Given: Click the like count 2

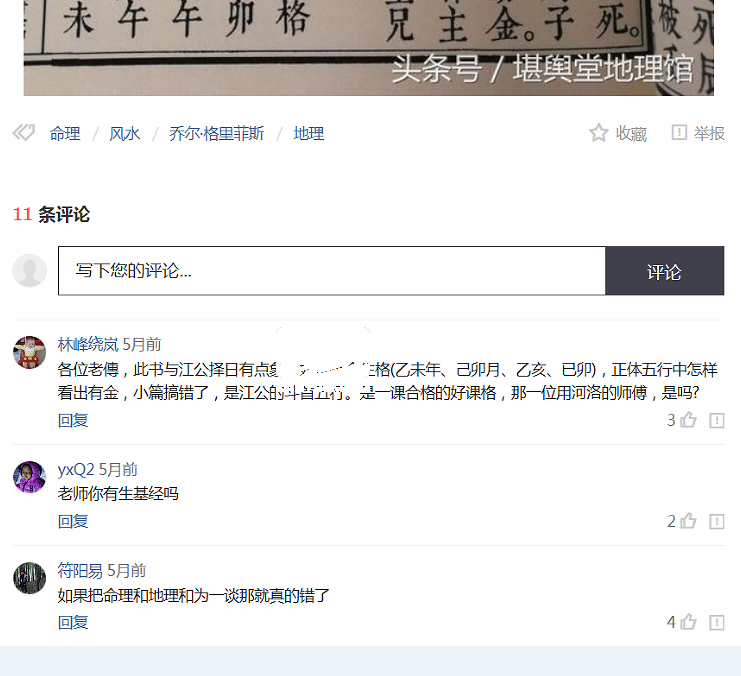Looking at the screenshot, I should pos(671,521).
